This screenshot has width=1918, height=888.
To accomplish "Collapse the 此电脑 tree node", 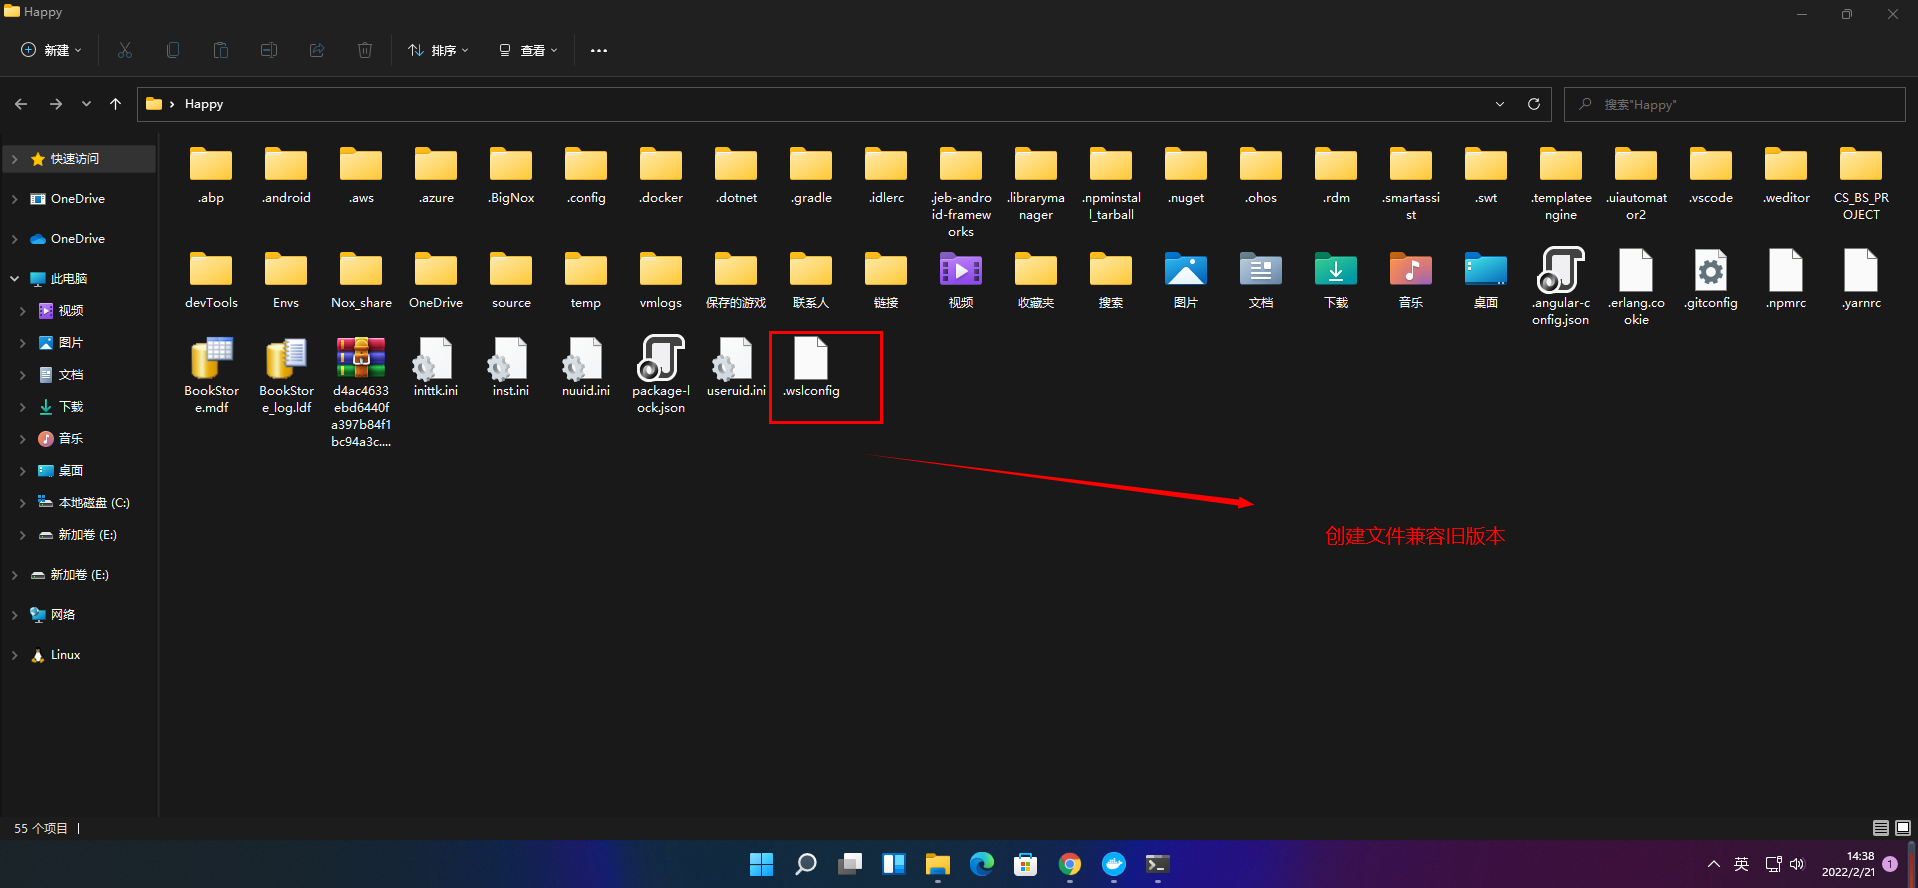I will (x=14, y=279).
